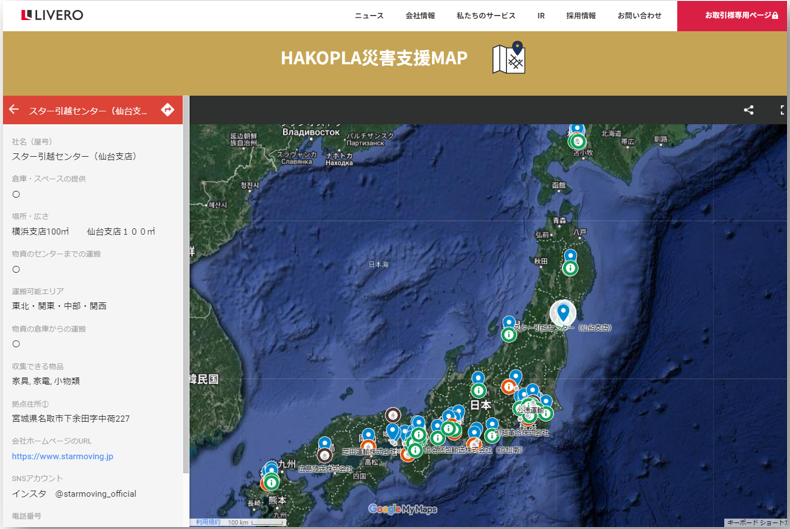The width and height of the screenshot is (790, 529).
Task: Click the address 宮城県名取市下余田字中荷227
Action: (71, 419)
